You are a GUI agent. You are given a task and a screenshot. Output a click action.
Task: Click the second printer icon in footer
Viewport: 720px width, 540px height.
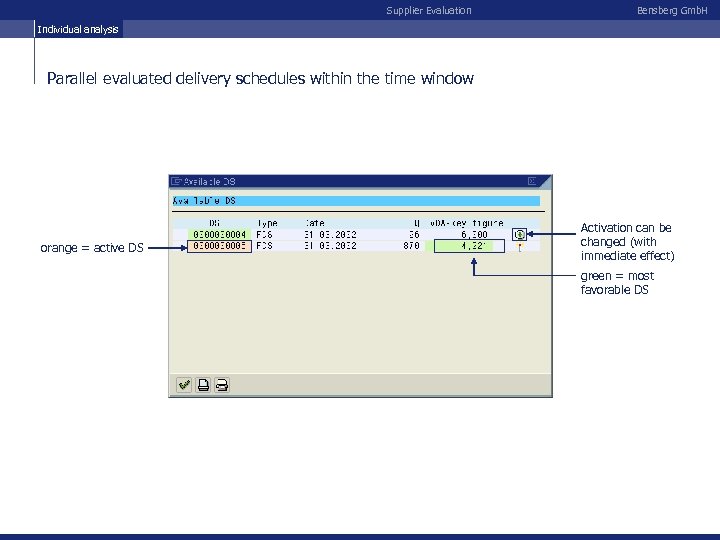(222, 385)
